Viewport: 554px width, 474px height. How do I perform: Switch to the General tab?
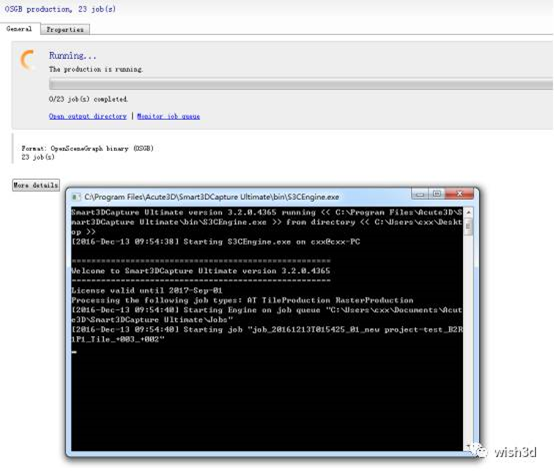click(19, 29)
